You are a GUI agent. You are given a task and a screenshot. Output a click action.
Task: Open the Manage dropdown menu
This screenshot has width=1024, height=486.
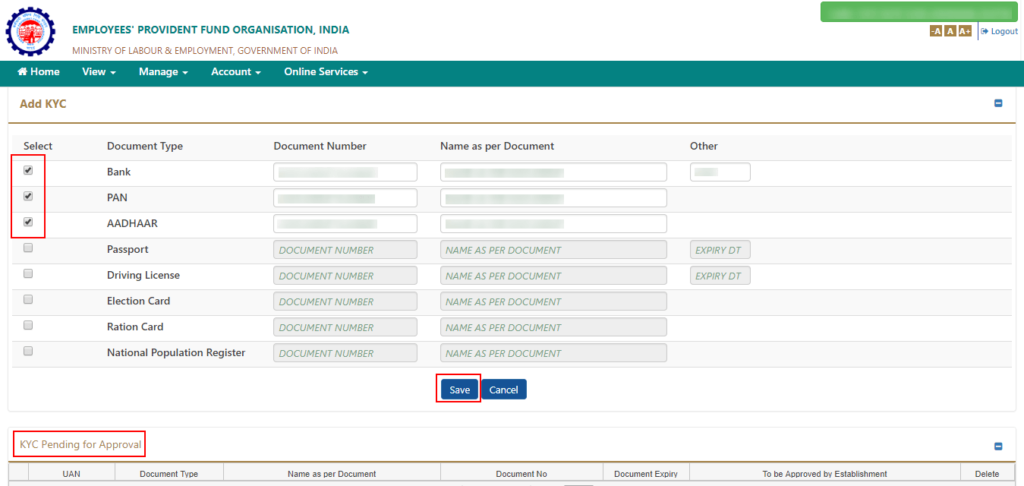[x=163, y=72]
